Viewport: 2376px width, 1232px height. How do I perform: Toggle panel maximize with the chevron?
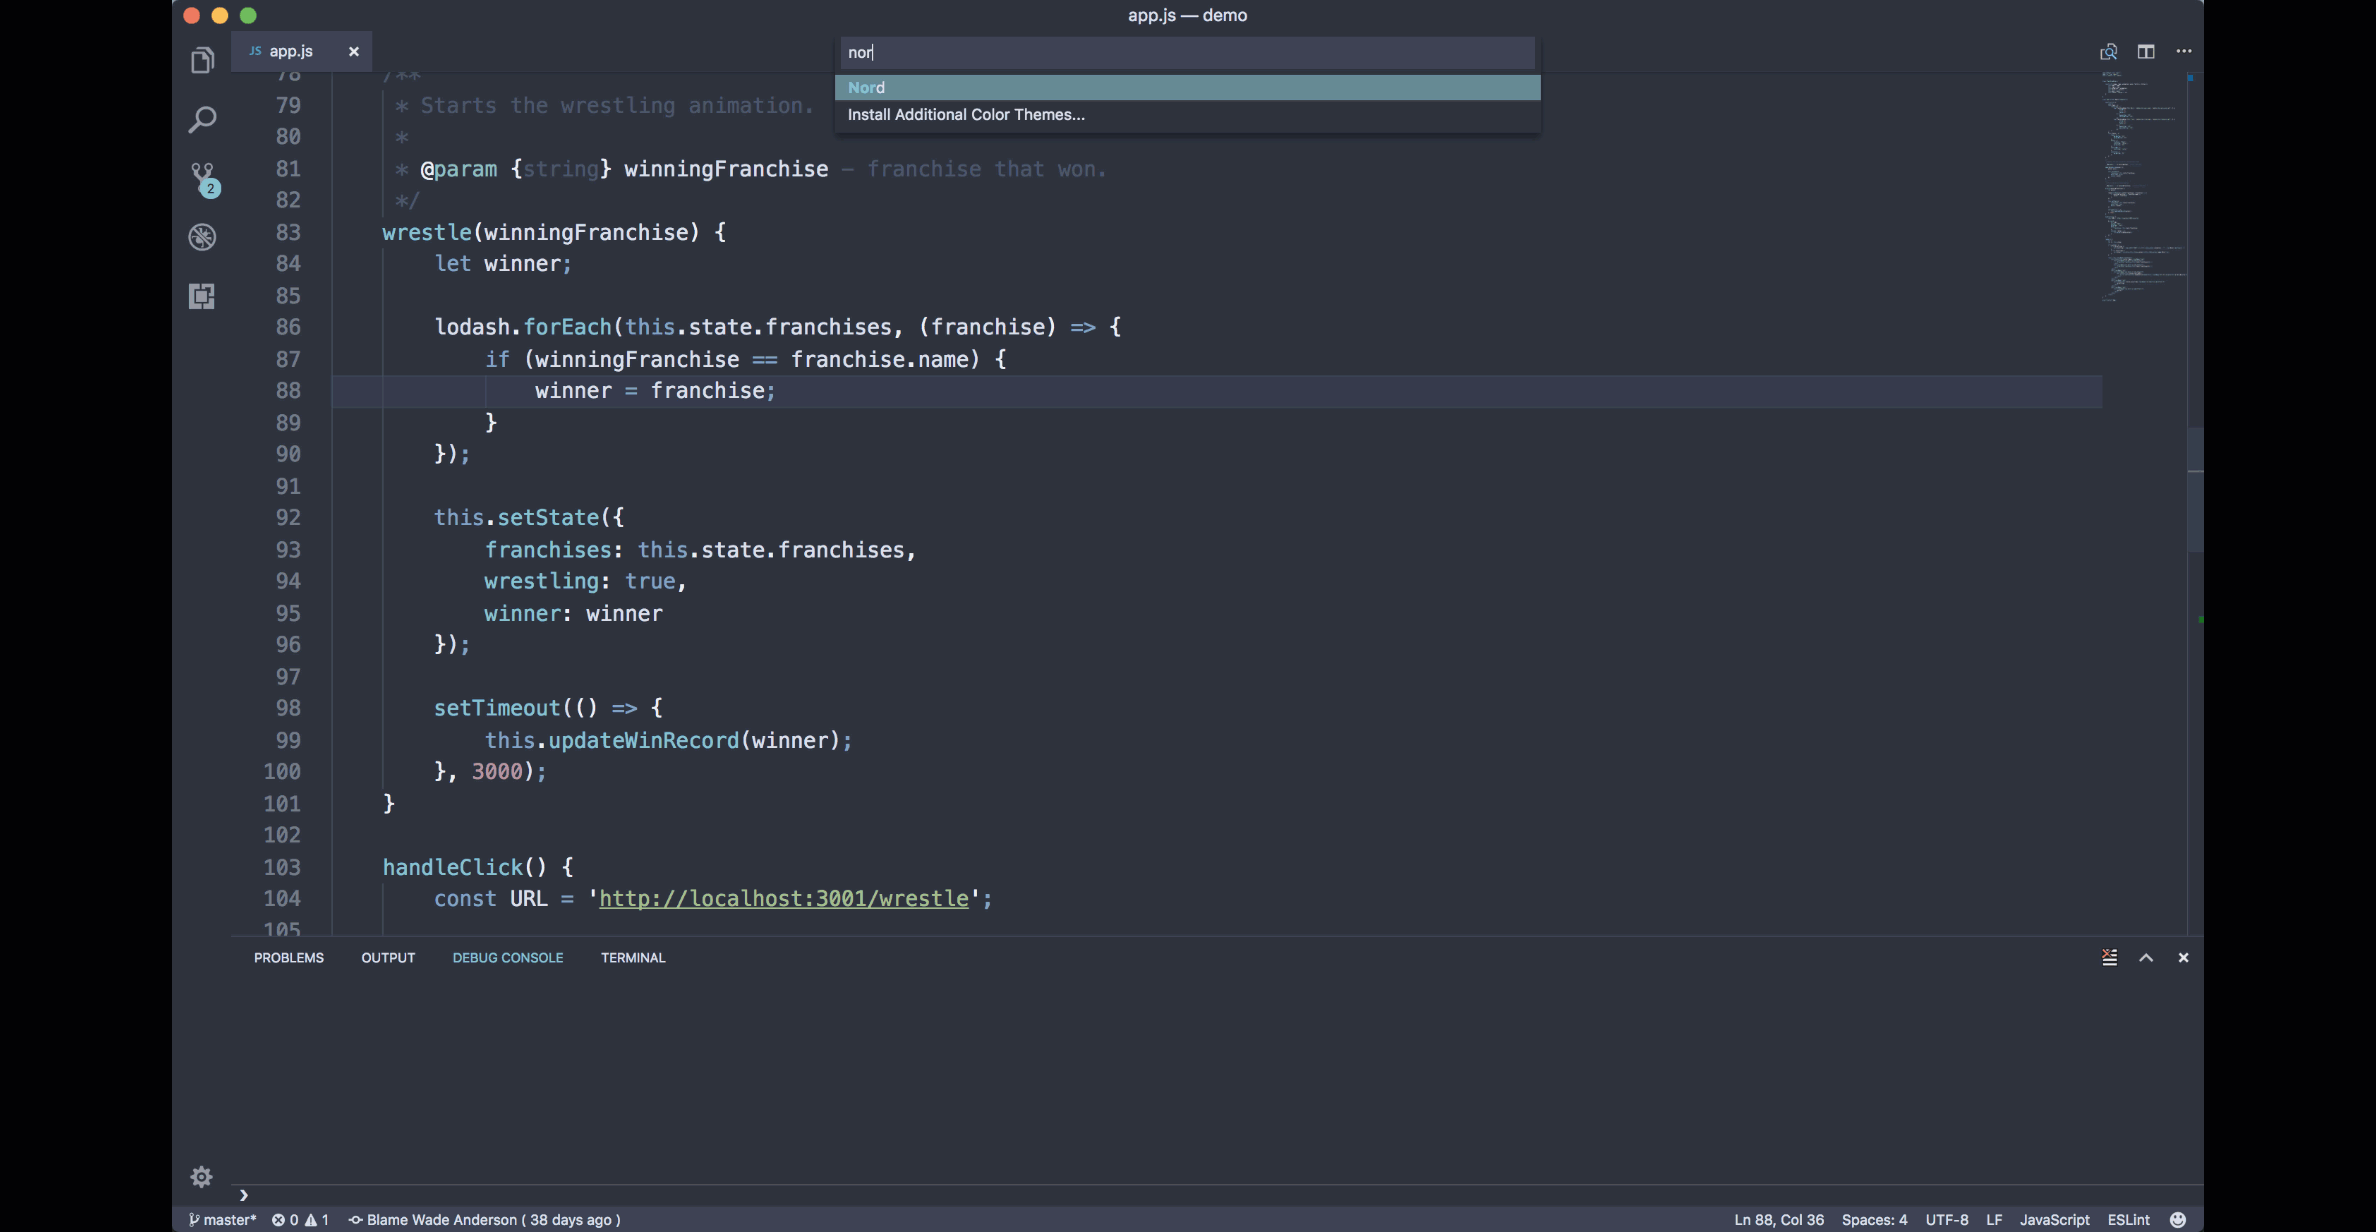click(x=2146, y=957)
